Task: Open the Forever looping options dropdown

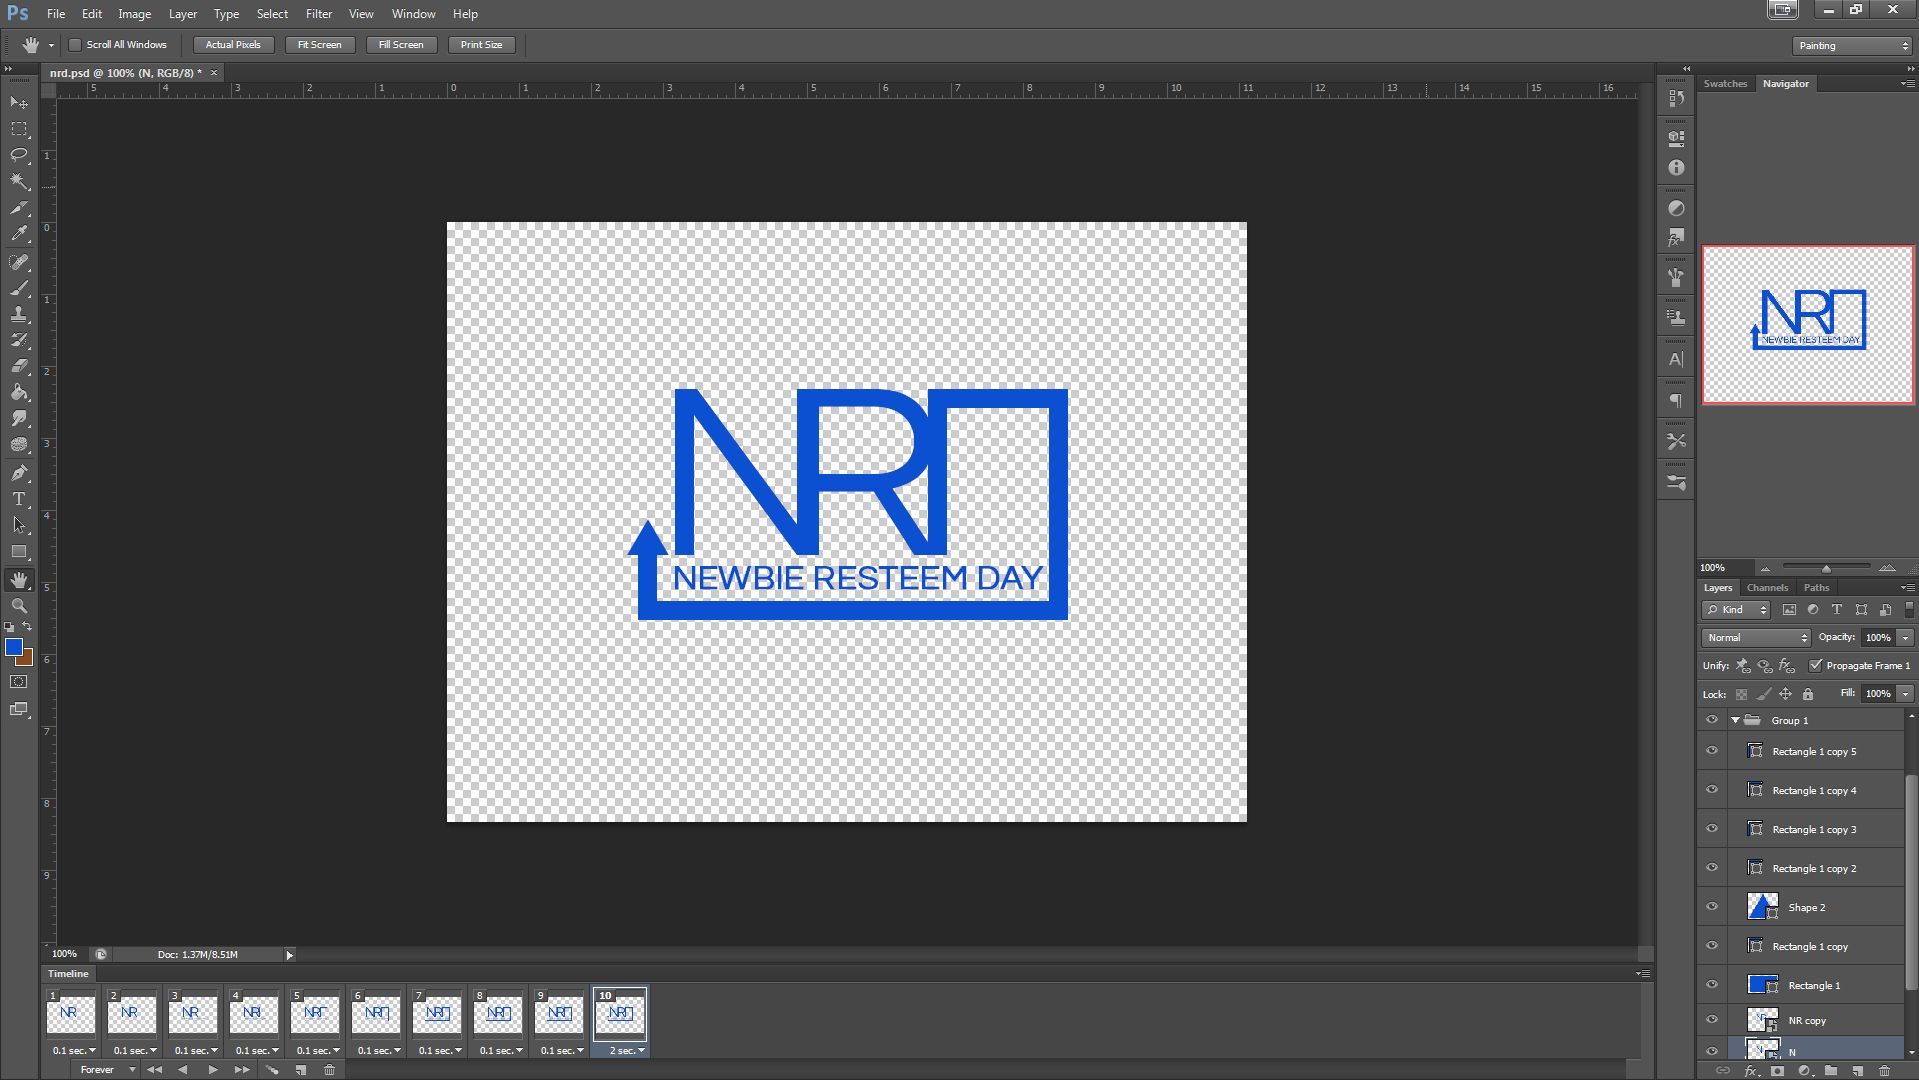Action: pyautogui.click(x=107, y=1070)
